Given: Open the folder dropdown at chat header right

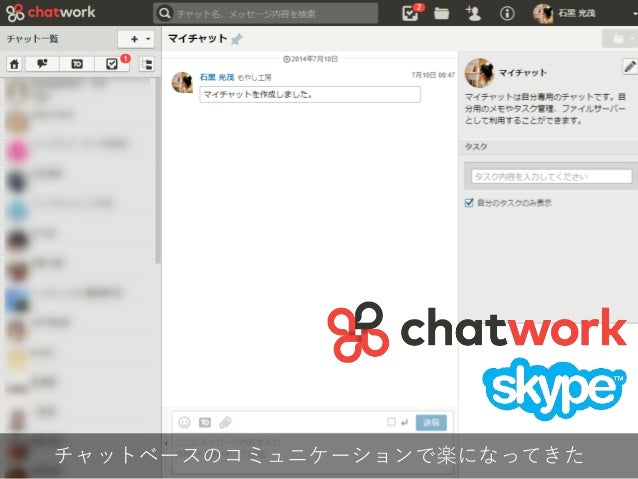Looking at the screenshot, I should [620, 39].
